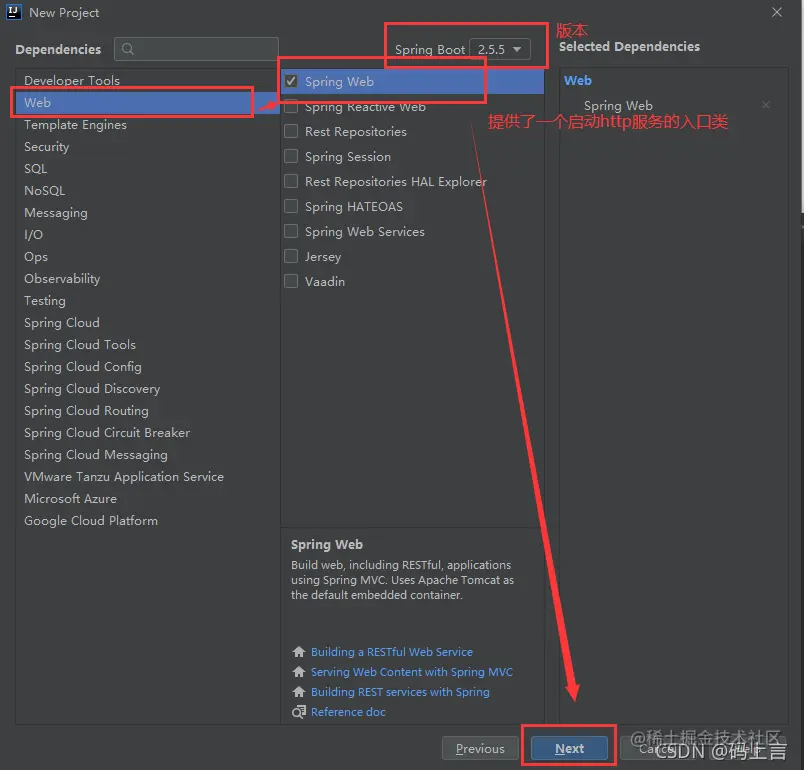Enable the Vaadin dependency checkbox
The height and width of the screenshot is (770, 804).
pos(291,281)
